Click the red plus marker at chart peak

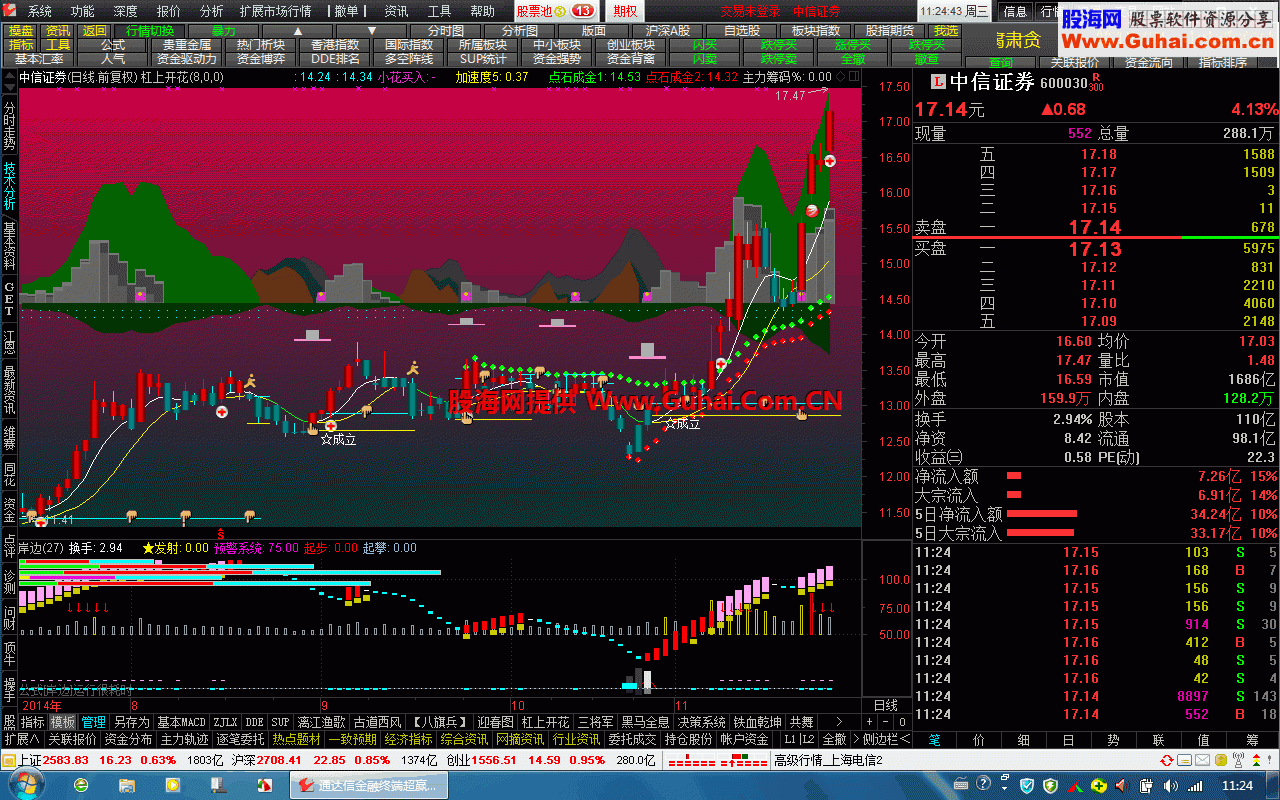pyautogui.click(x=829, y=160)
